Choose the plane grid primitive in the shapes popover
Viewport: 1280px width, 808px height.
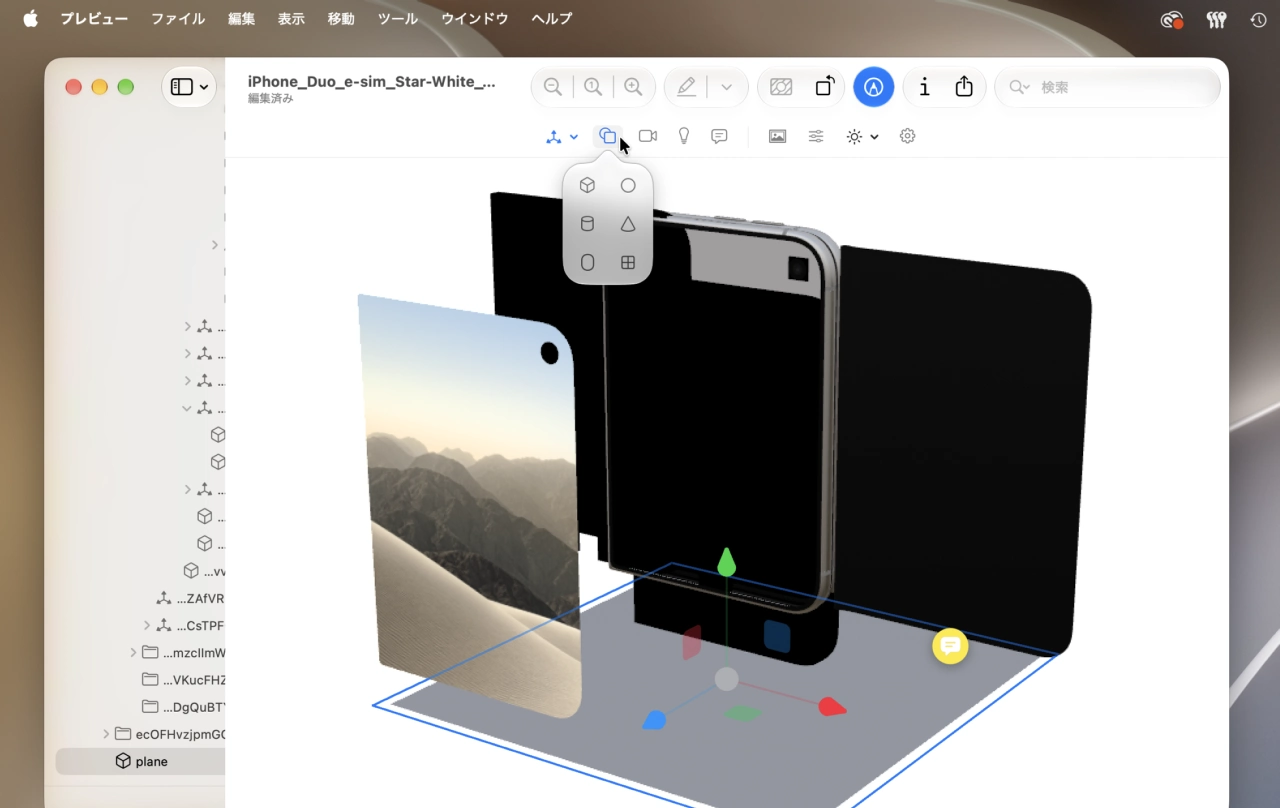pos(628,262)
